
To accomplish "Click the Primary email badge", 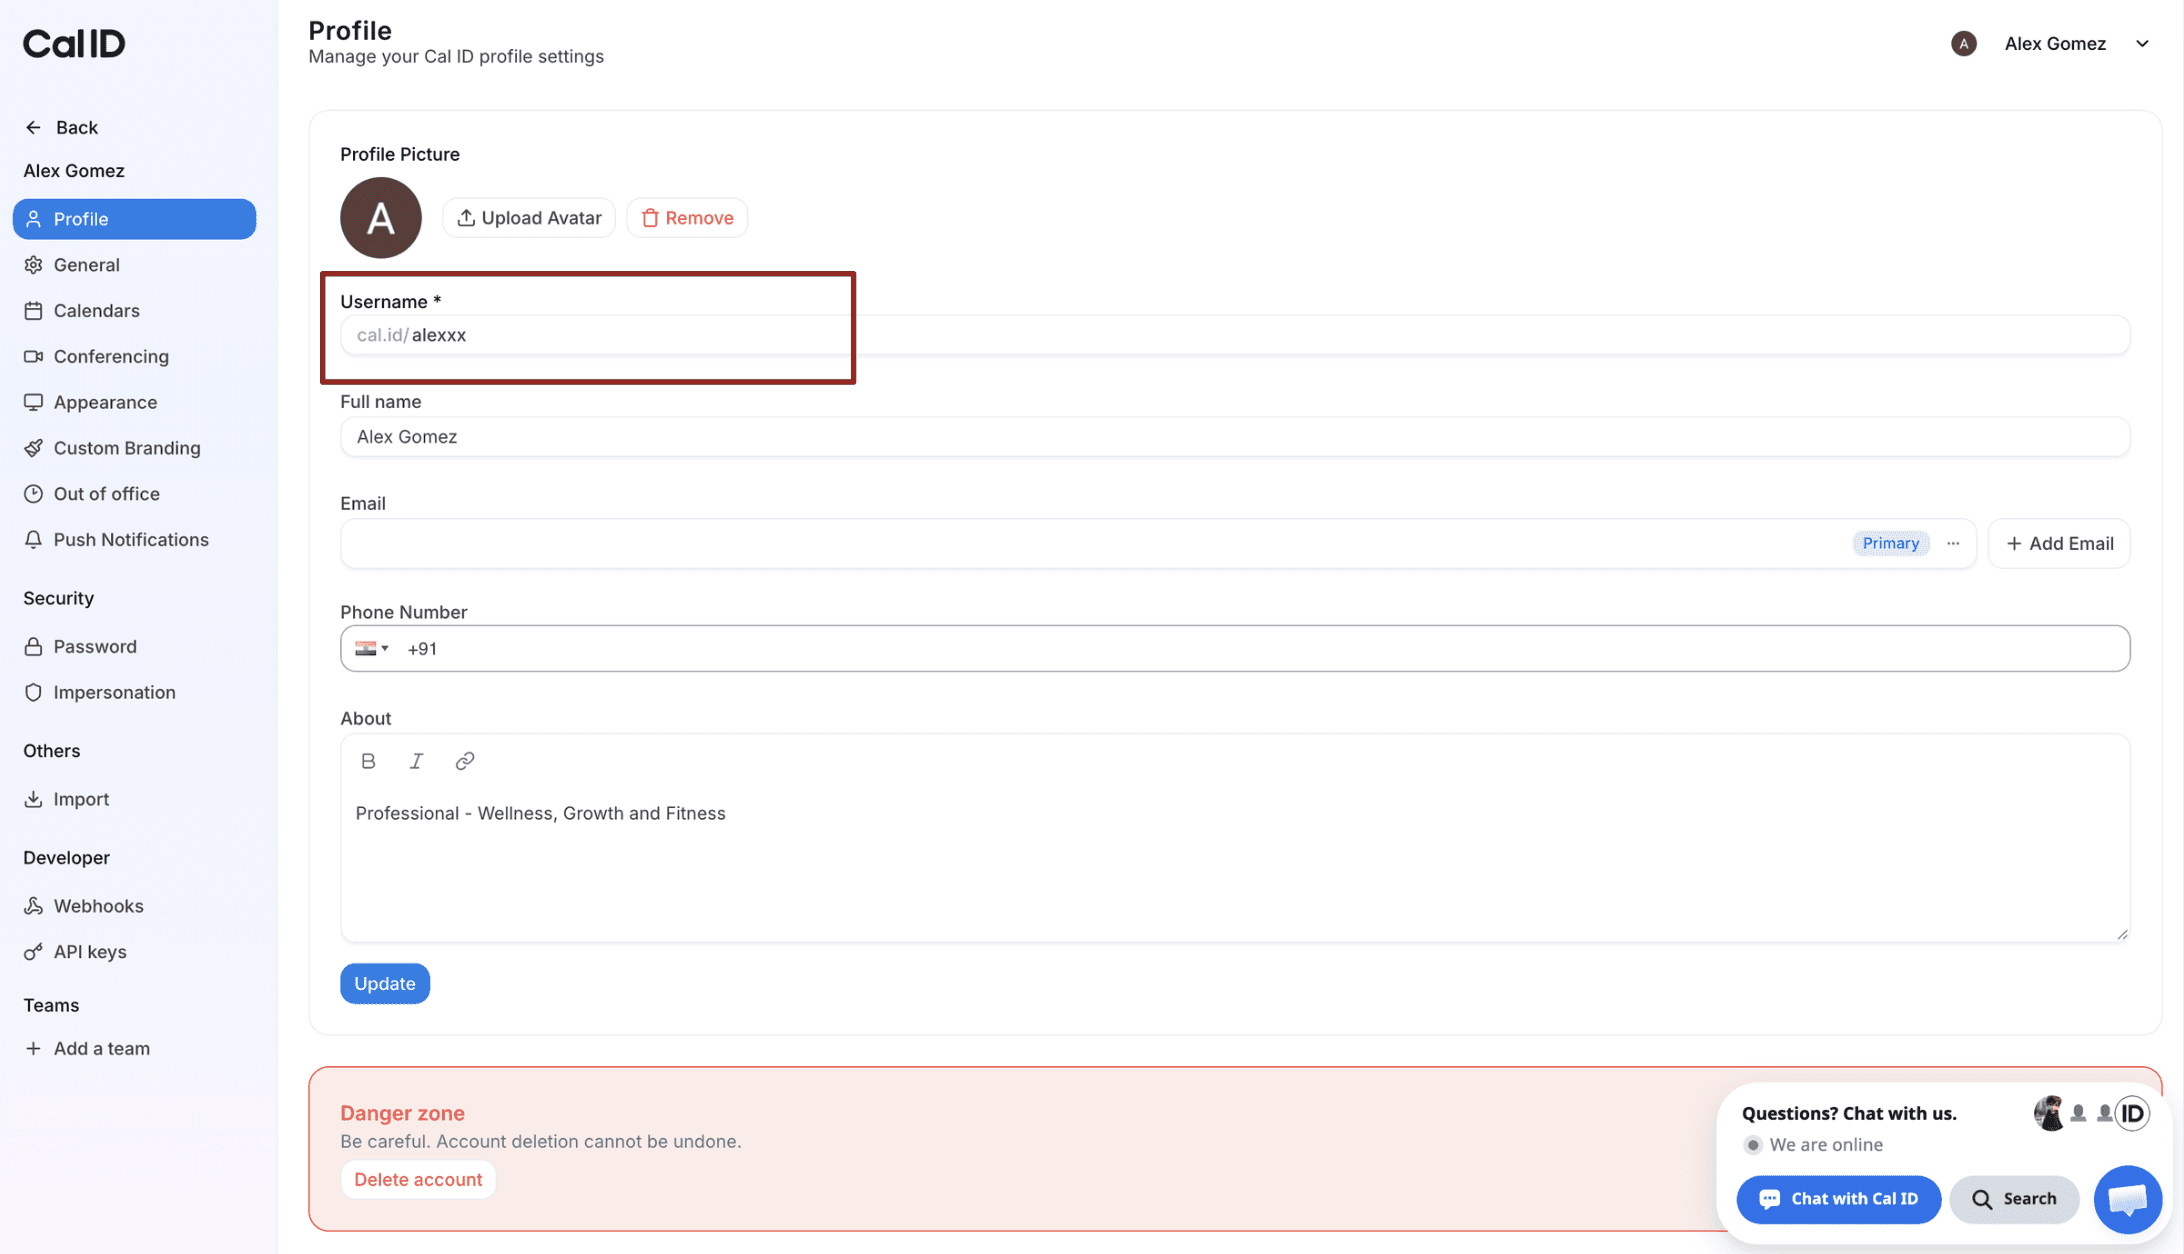I will click(x=1890, y=543).
